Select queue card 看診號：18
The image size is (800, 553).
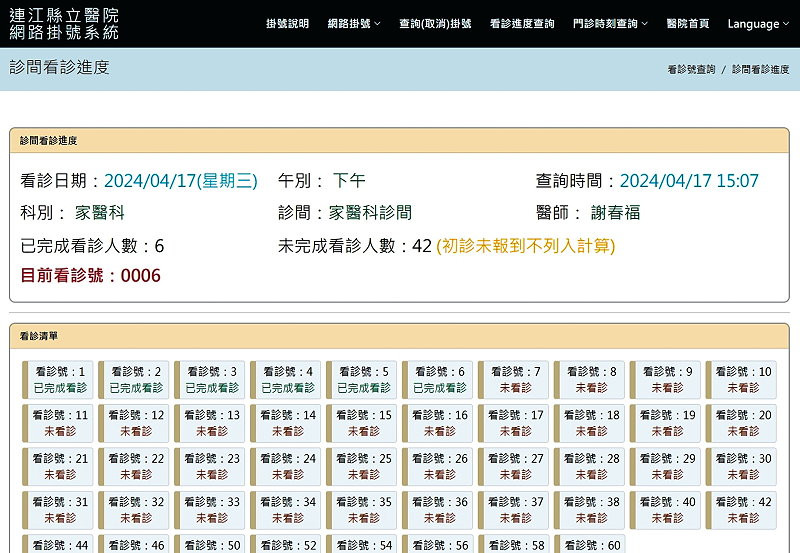[589, 423]
